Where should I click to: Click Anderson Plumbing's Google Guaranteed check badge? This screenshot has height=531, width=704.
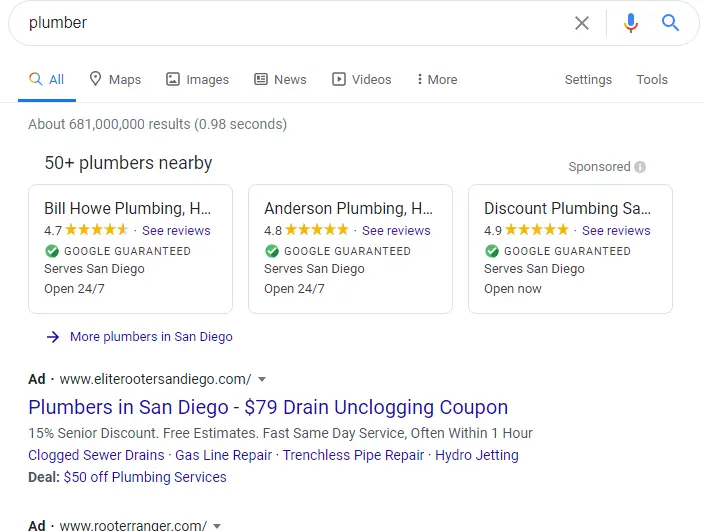pyautogui.click(x=272, y=251)
